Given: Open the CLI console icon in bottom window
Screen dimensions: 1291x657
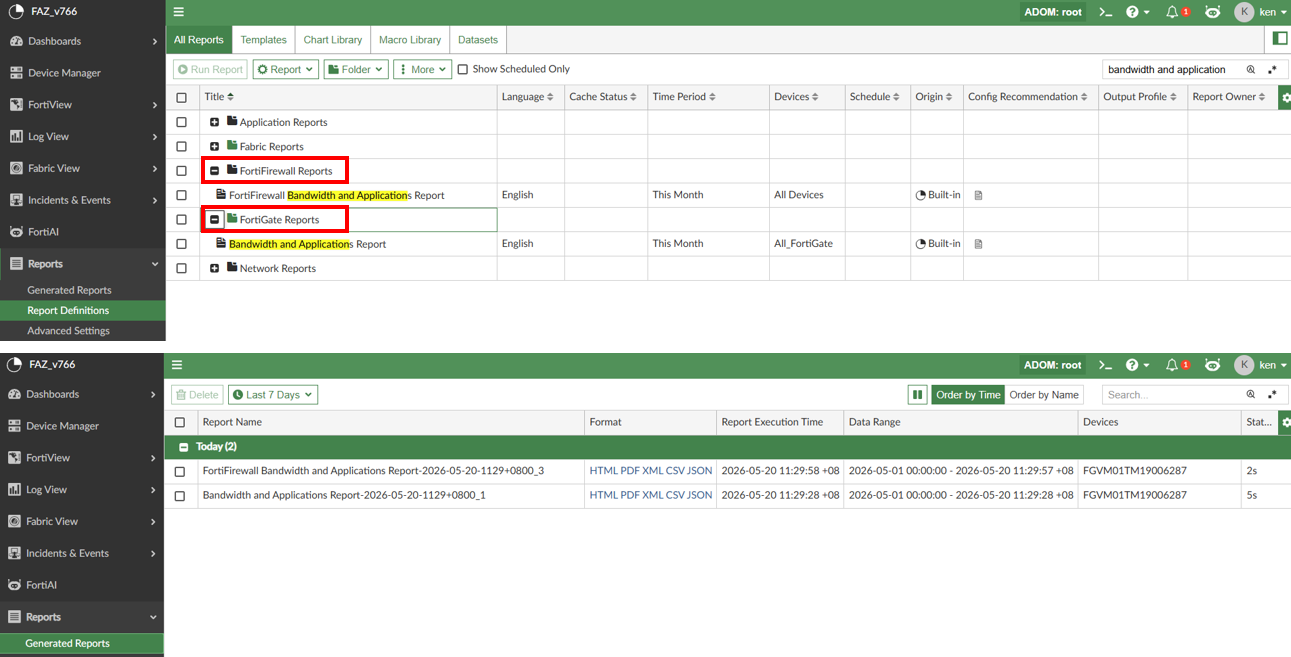Looking at the screenshot, I should click(x=1105, y=365).
